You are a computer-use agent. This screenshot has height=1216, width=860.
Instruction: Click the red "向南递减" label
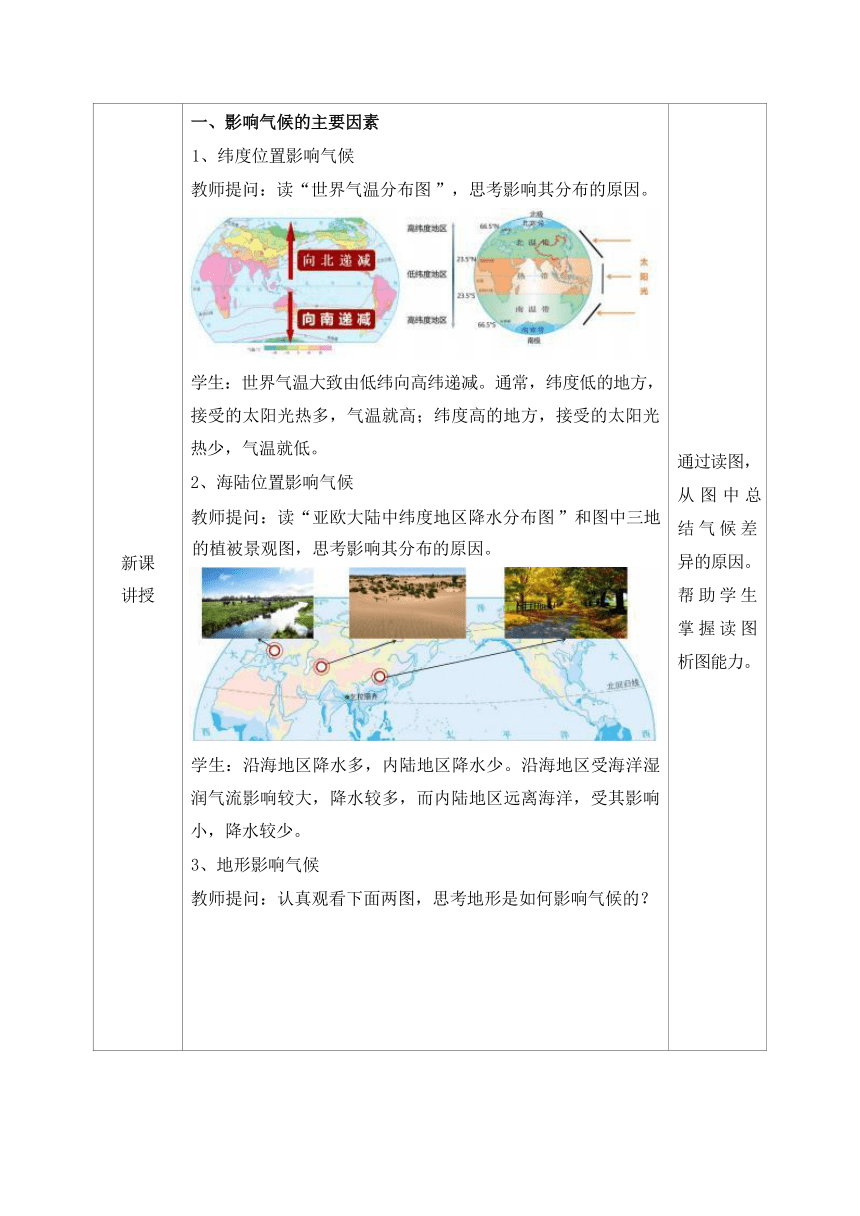click(336, 320)
